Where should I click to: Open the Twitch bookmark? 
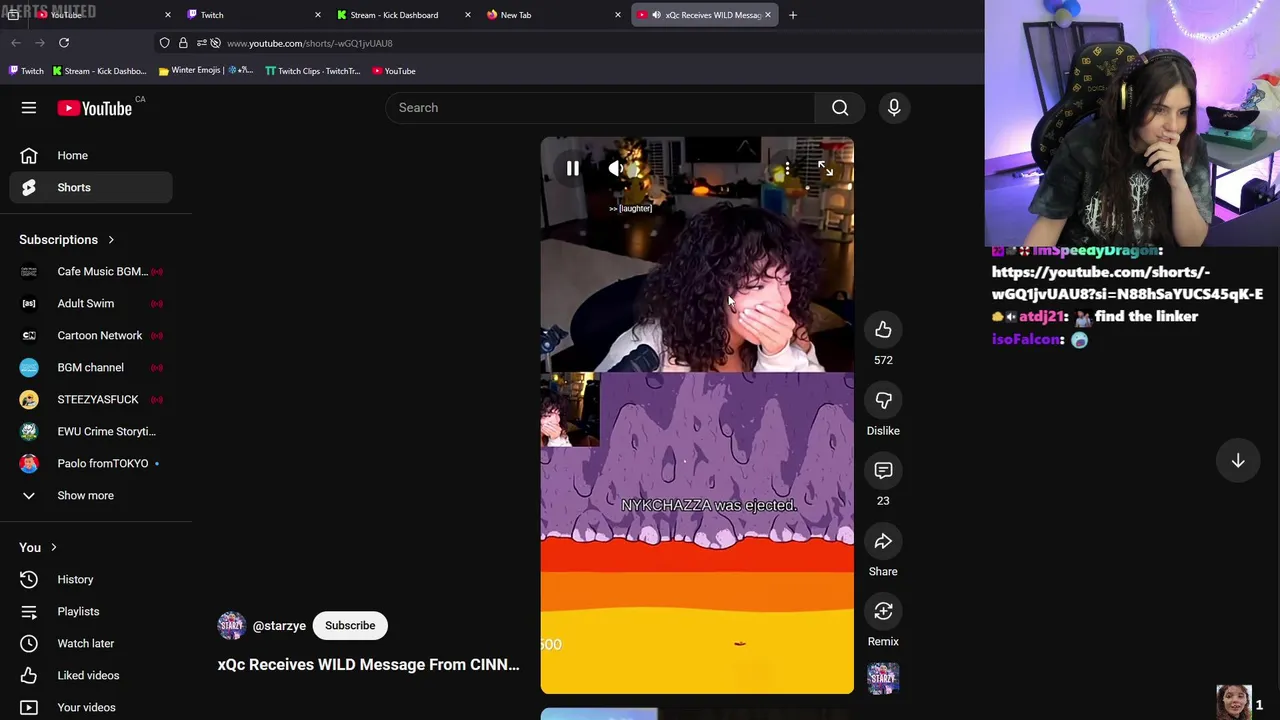coord(26,71)
